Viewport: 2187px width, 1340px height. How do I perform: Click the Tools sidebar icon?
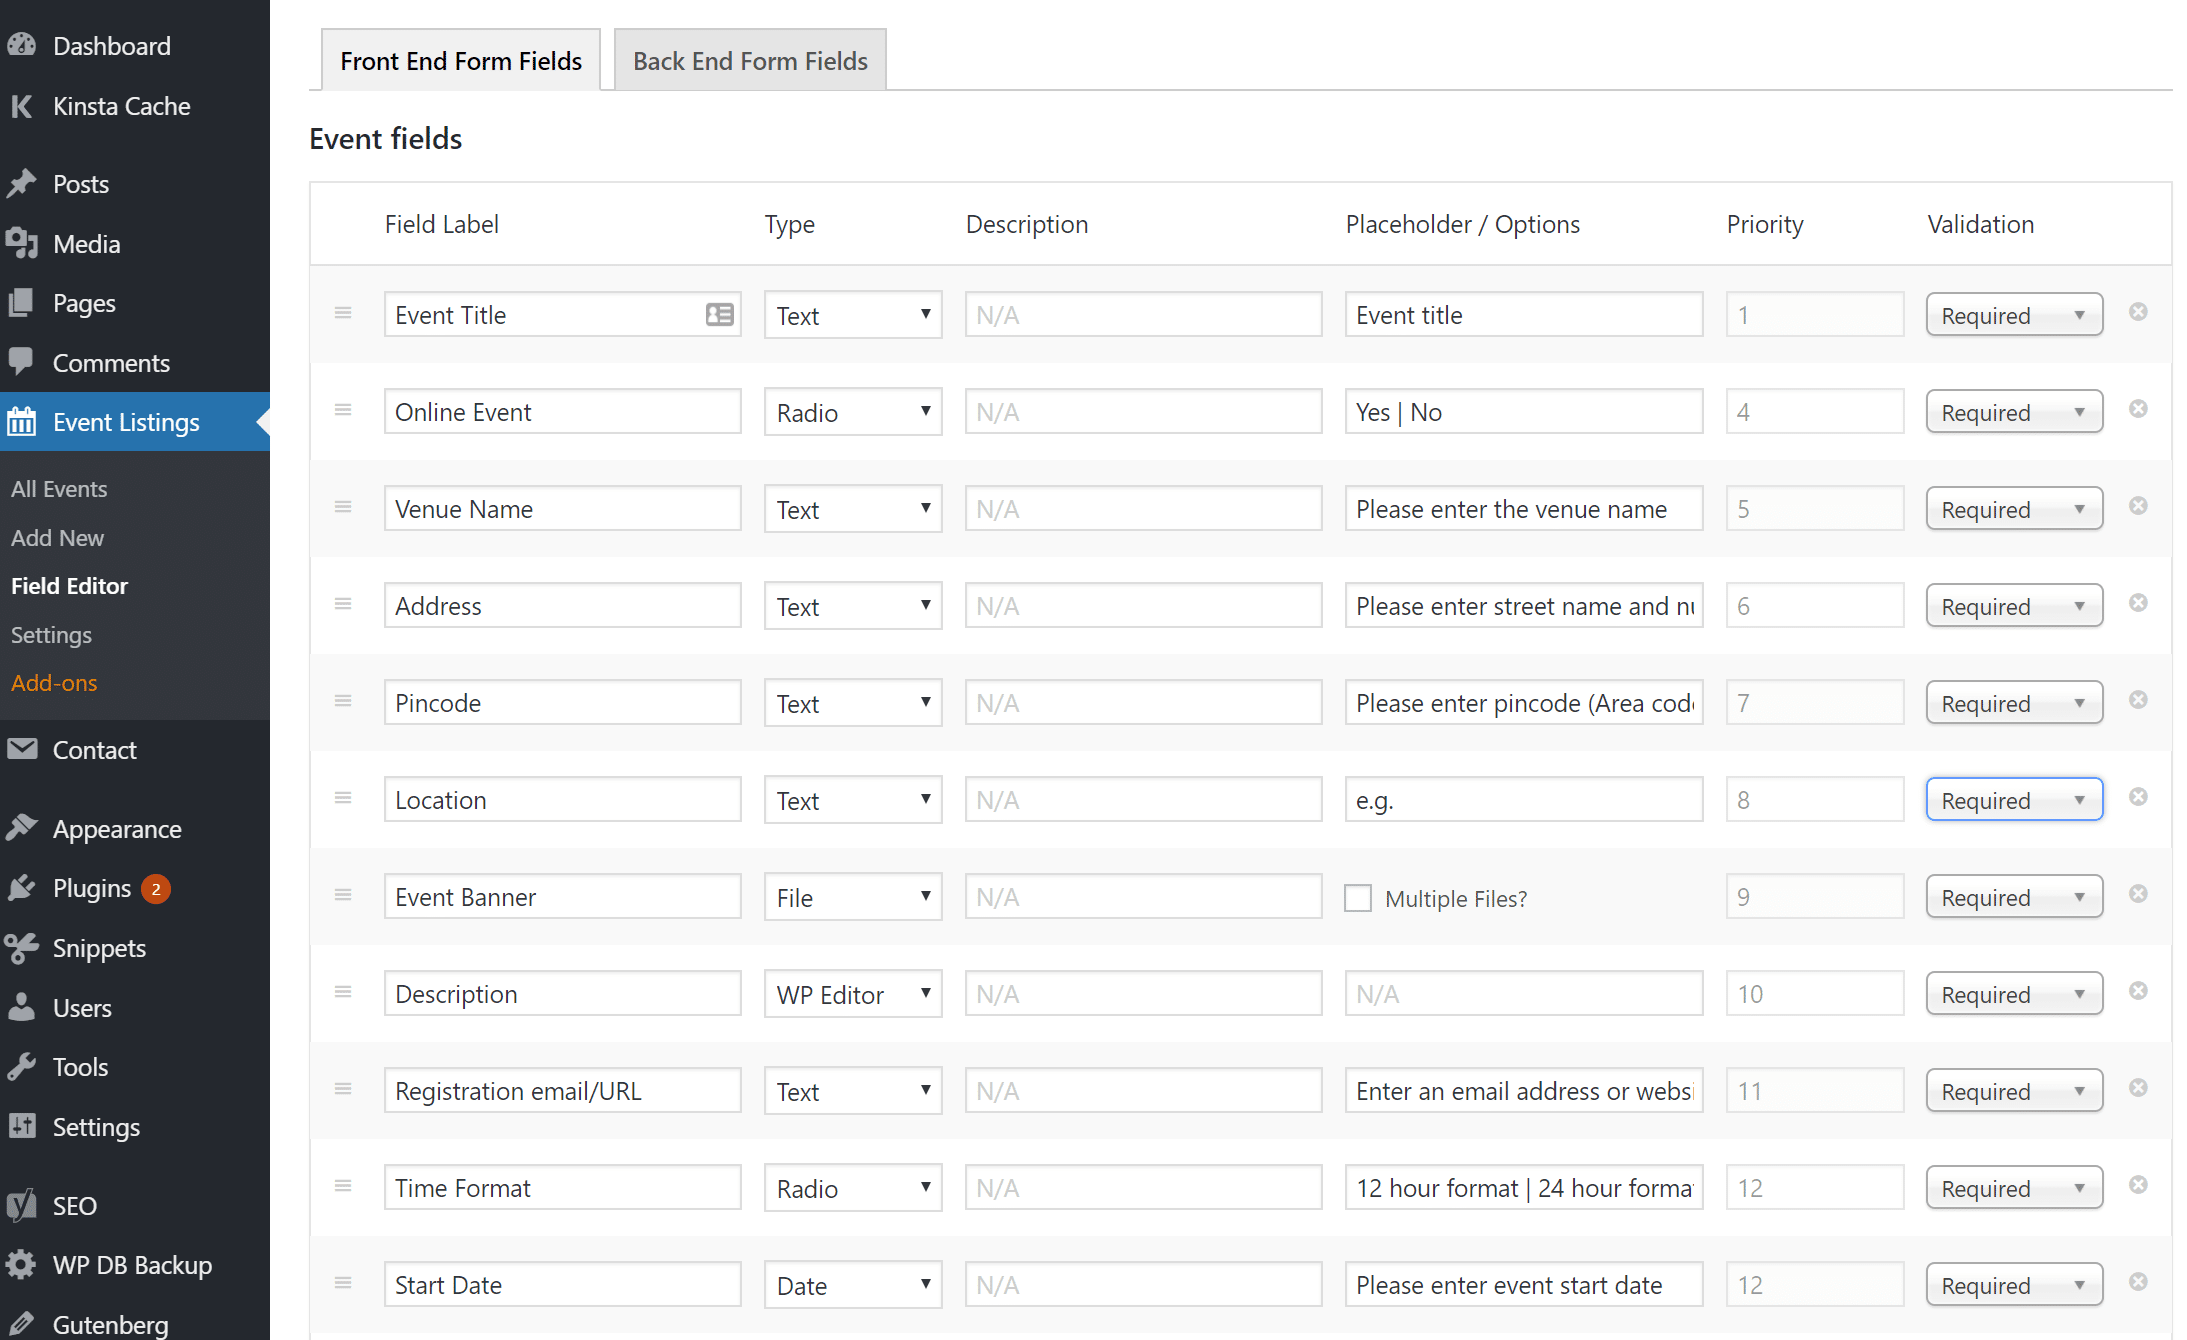point(23,1067)
